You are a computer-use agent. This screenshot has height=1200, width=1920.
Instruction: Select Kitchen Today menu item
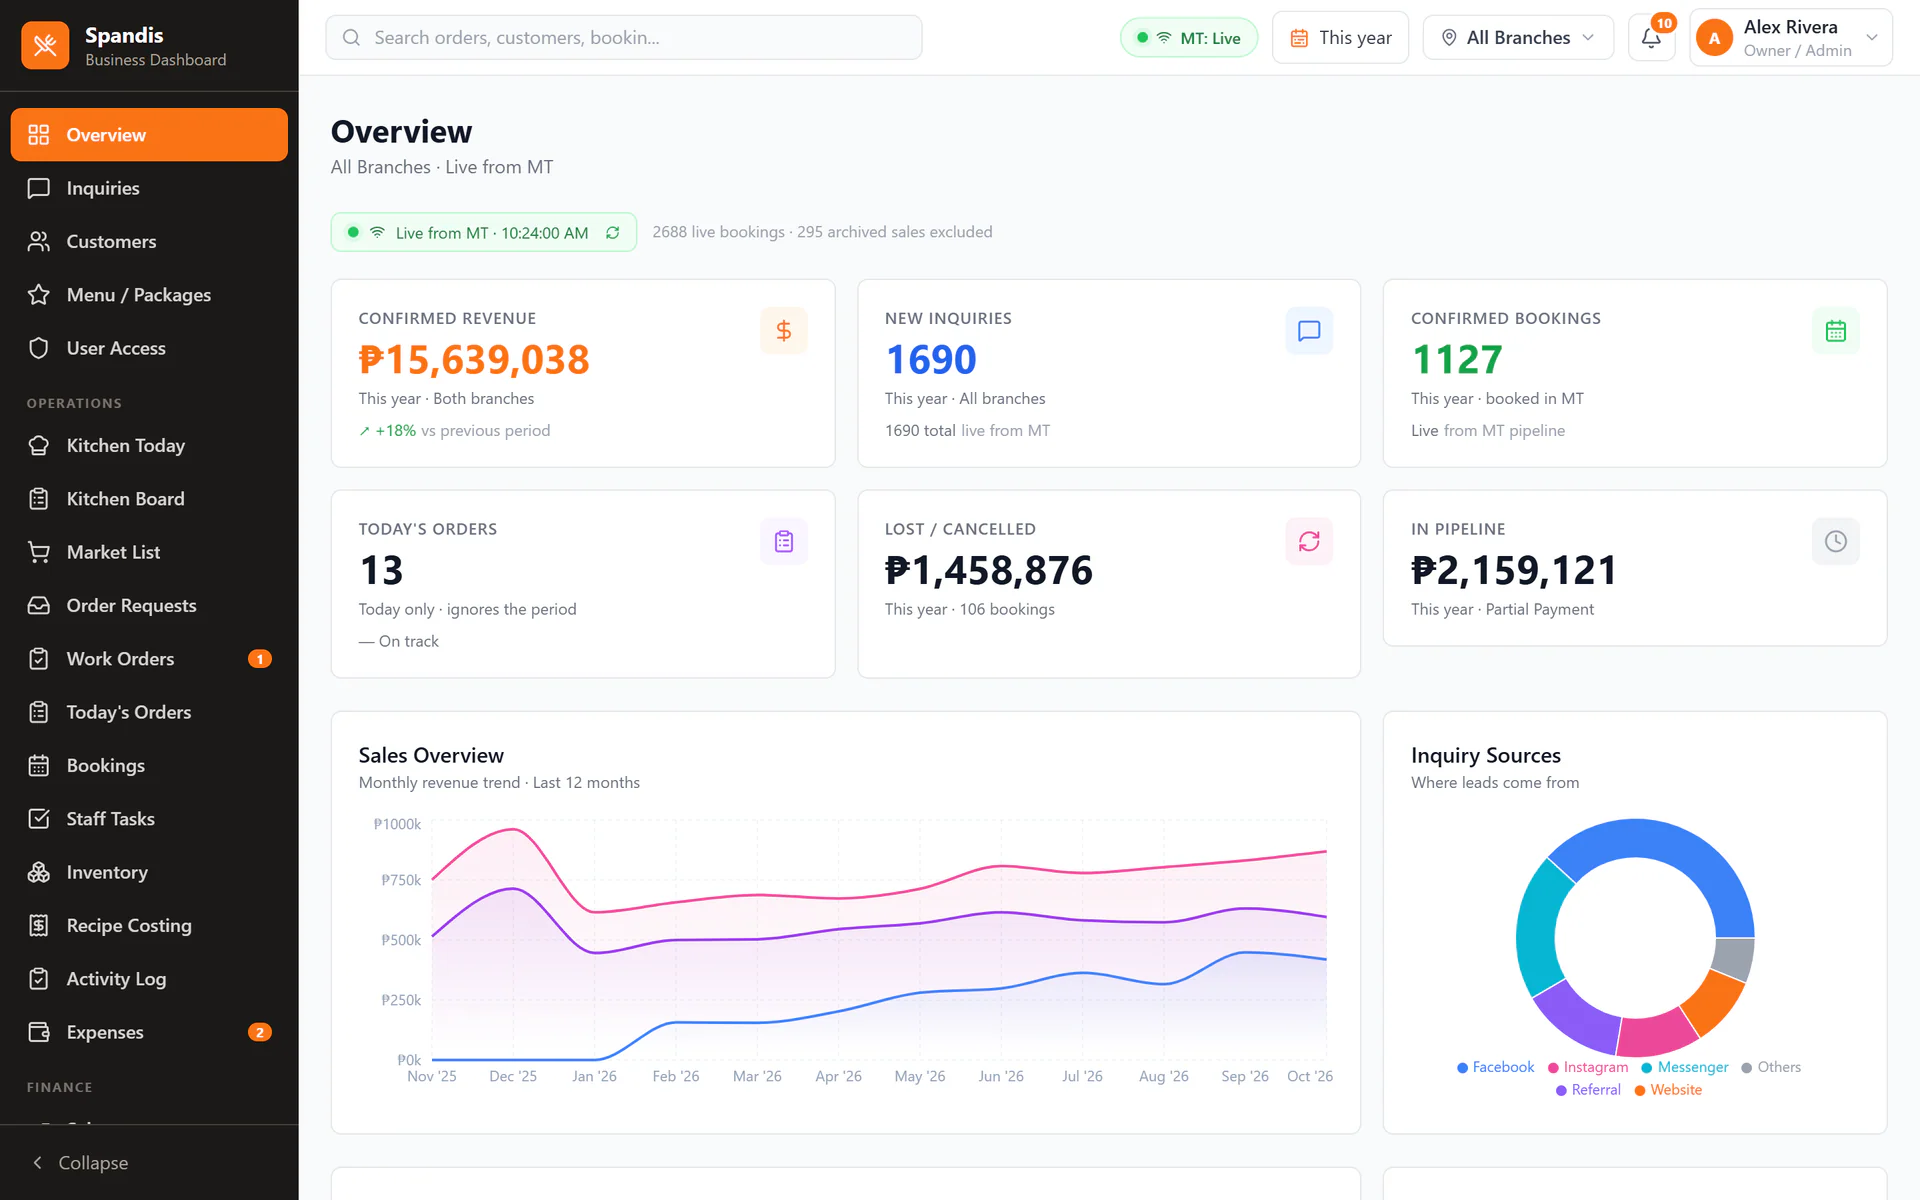[x=149, y=445]
